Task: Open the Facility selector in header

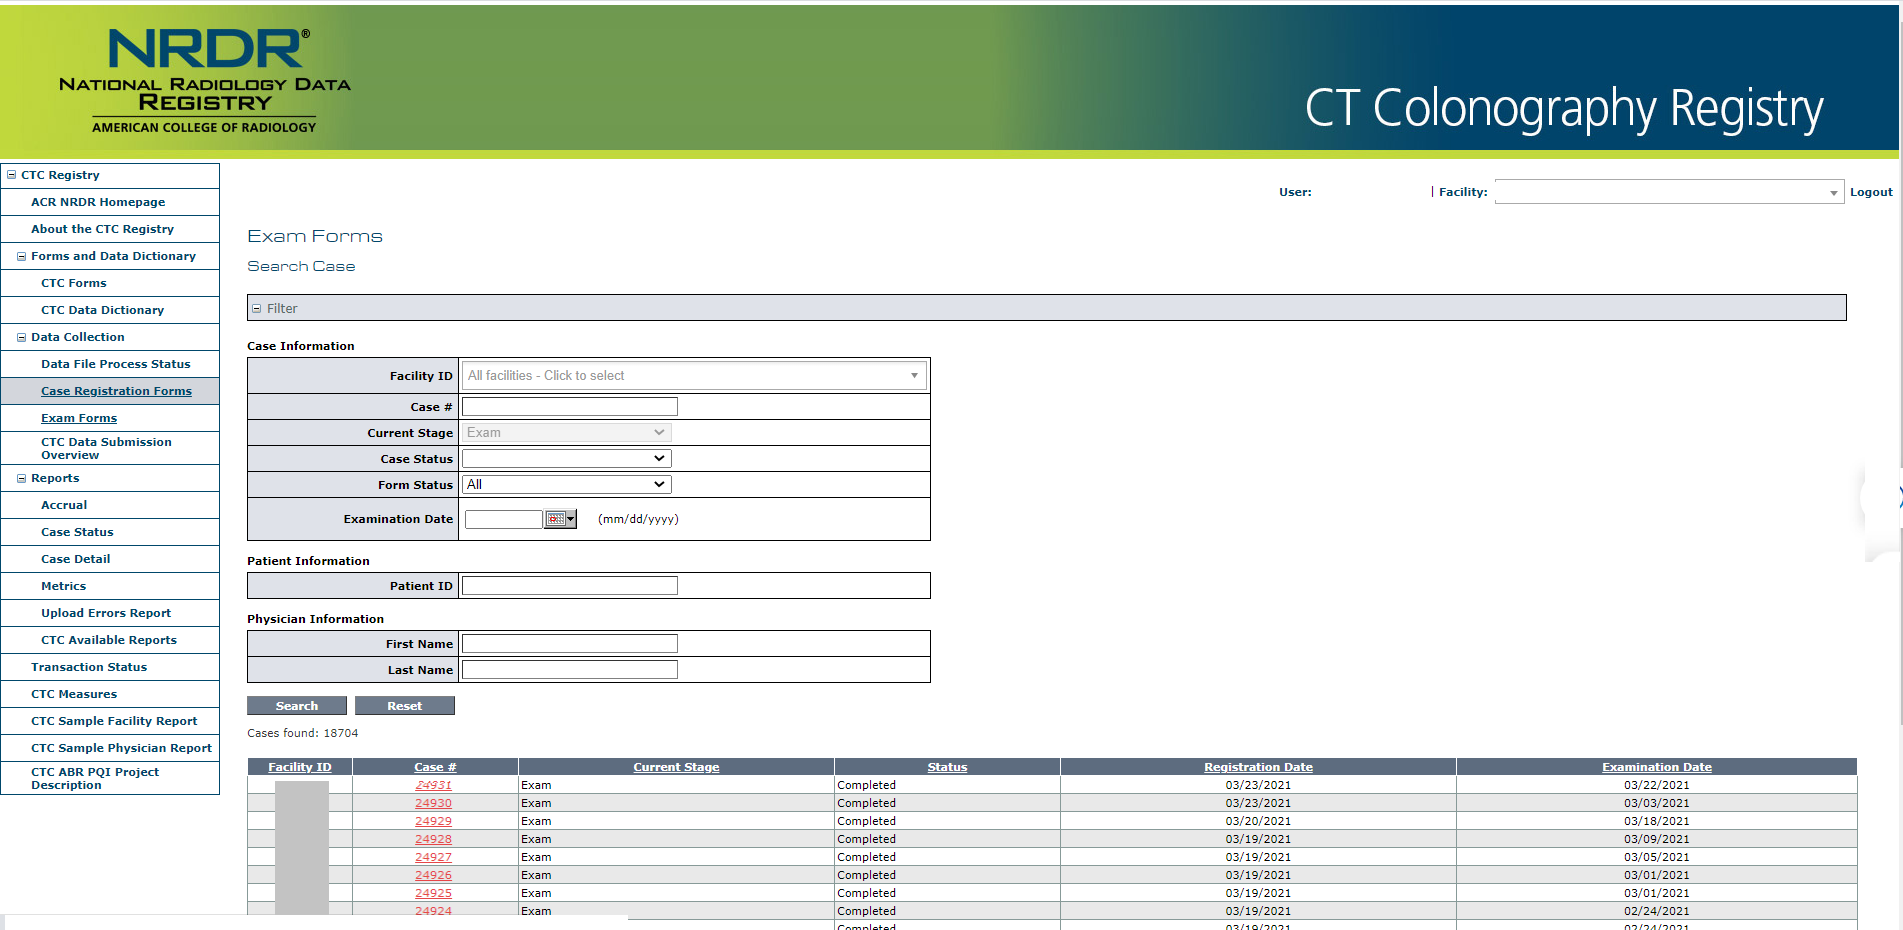Action: click(1669, 192)
